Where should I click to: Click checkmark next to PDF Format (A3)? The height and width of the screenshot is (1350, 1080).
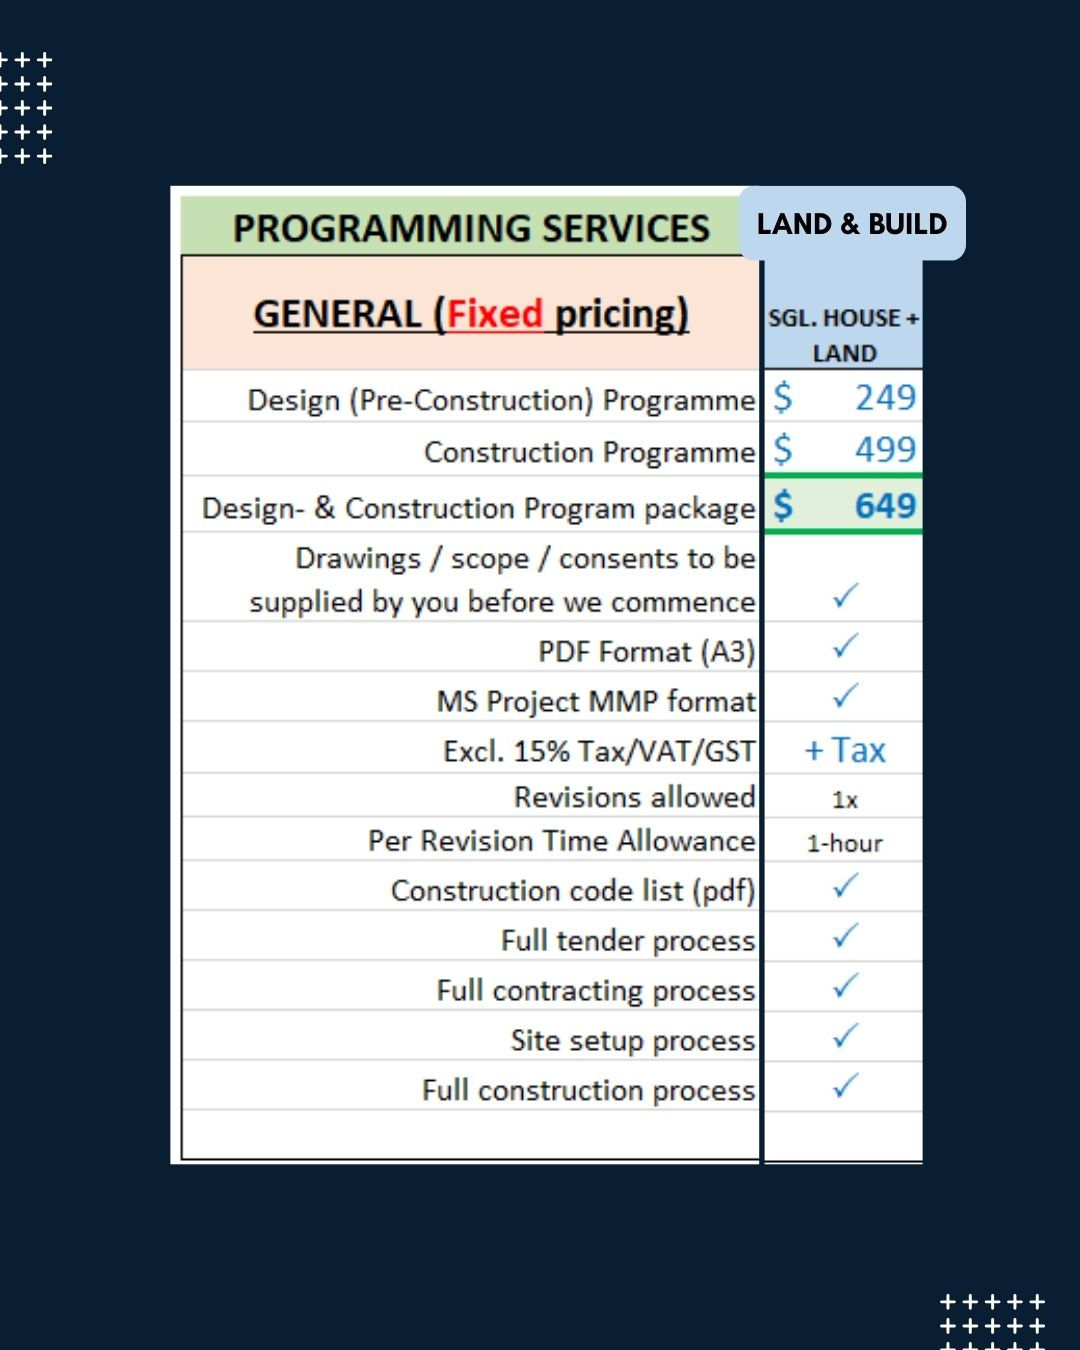click(845, 646)
